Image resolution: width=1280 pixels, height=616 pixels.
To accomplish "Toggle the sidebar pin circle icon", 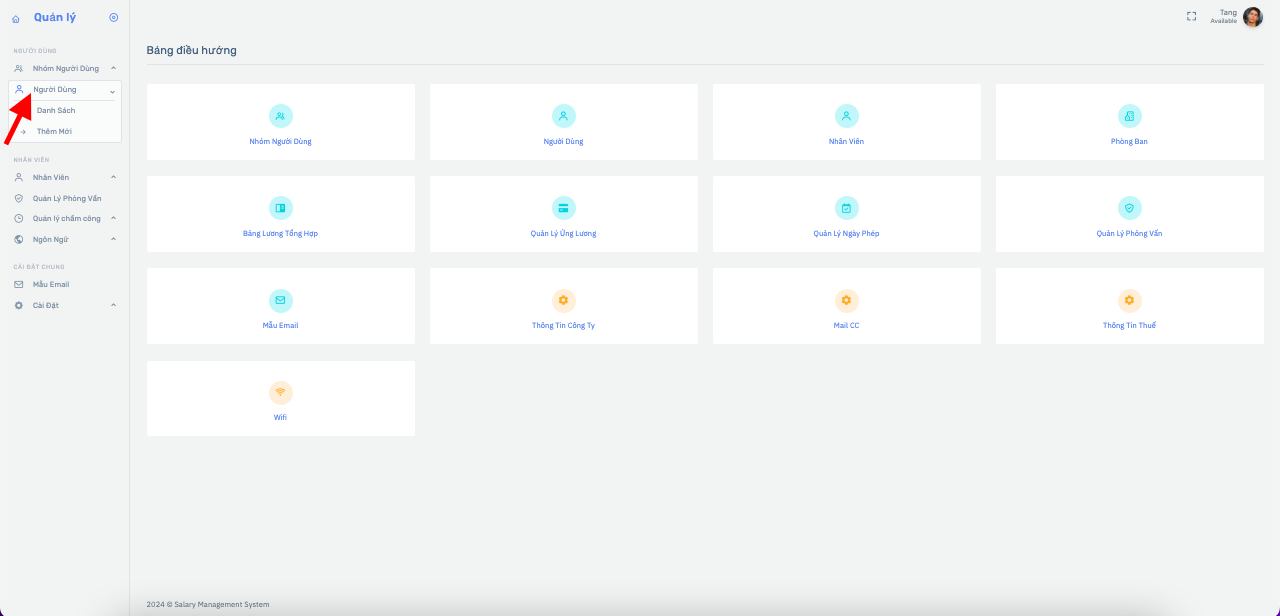I will click(x=113, y=18).
